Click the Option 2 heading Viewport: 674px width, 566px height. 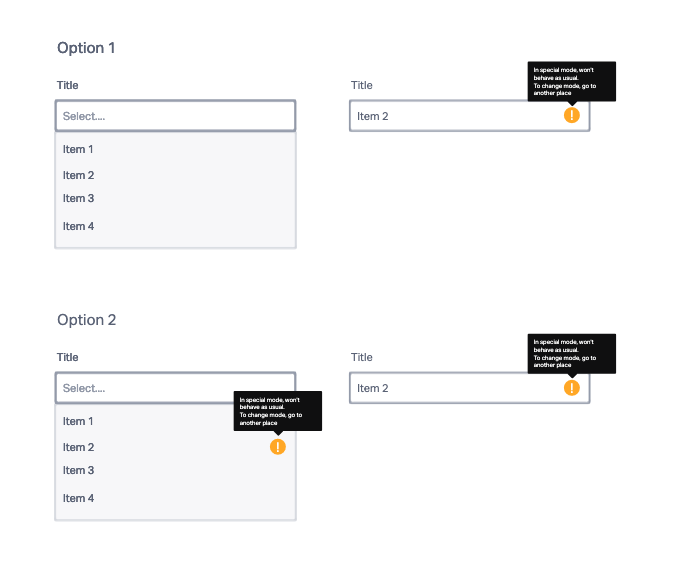point(86,320)
